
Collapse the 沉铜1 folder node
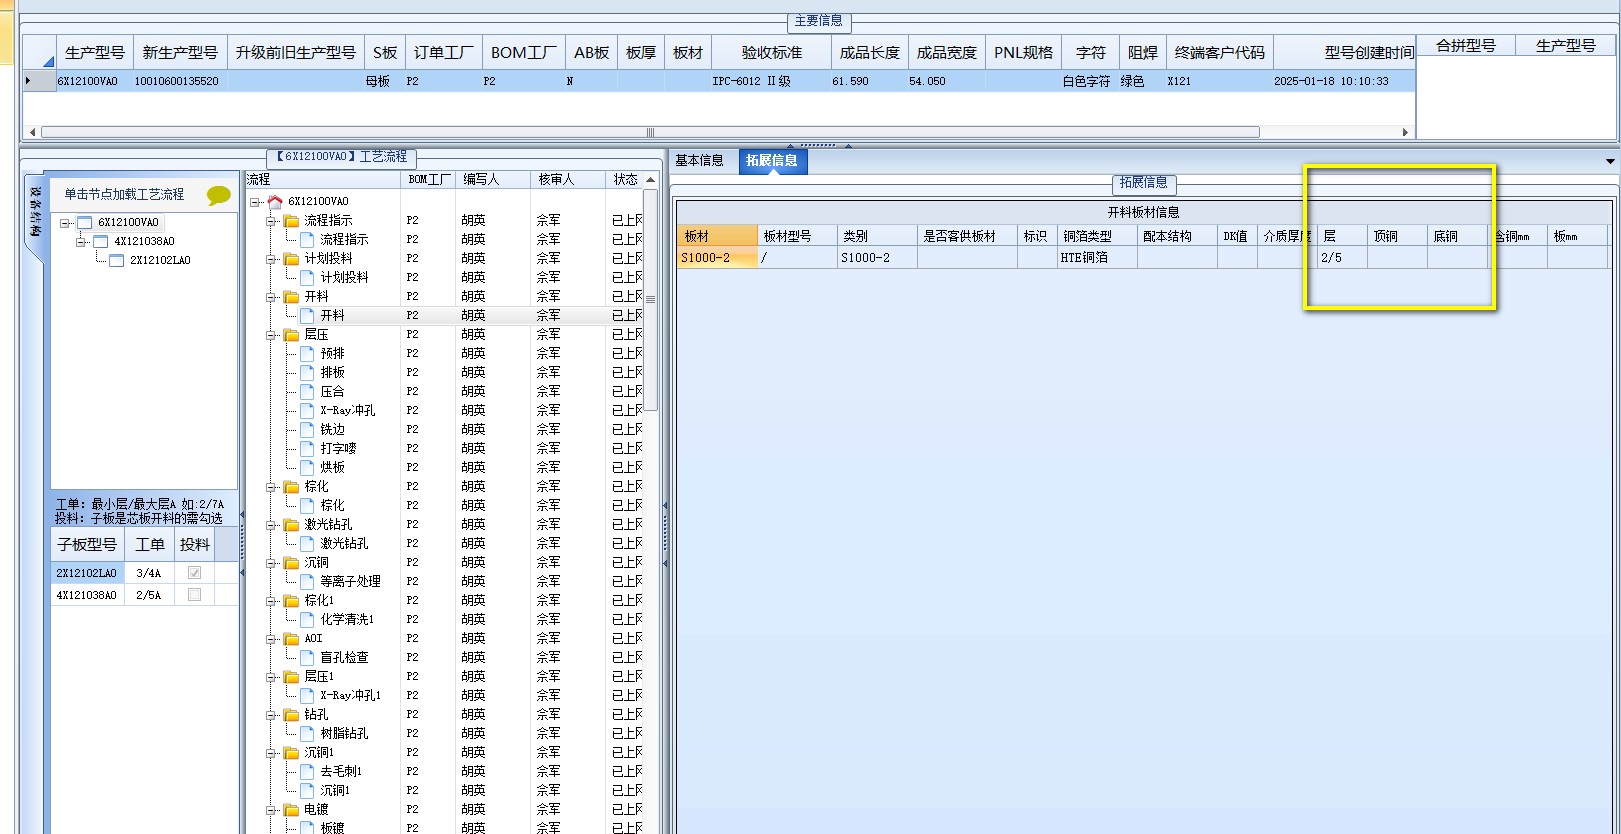click(271, 753)
